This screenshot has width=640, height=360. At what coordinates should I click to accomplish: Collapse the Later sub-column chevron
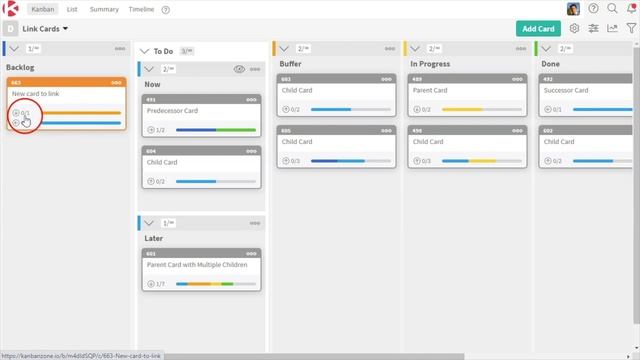(x=149, y=223)
